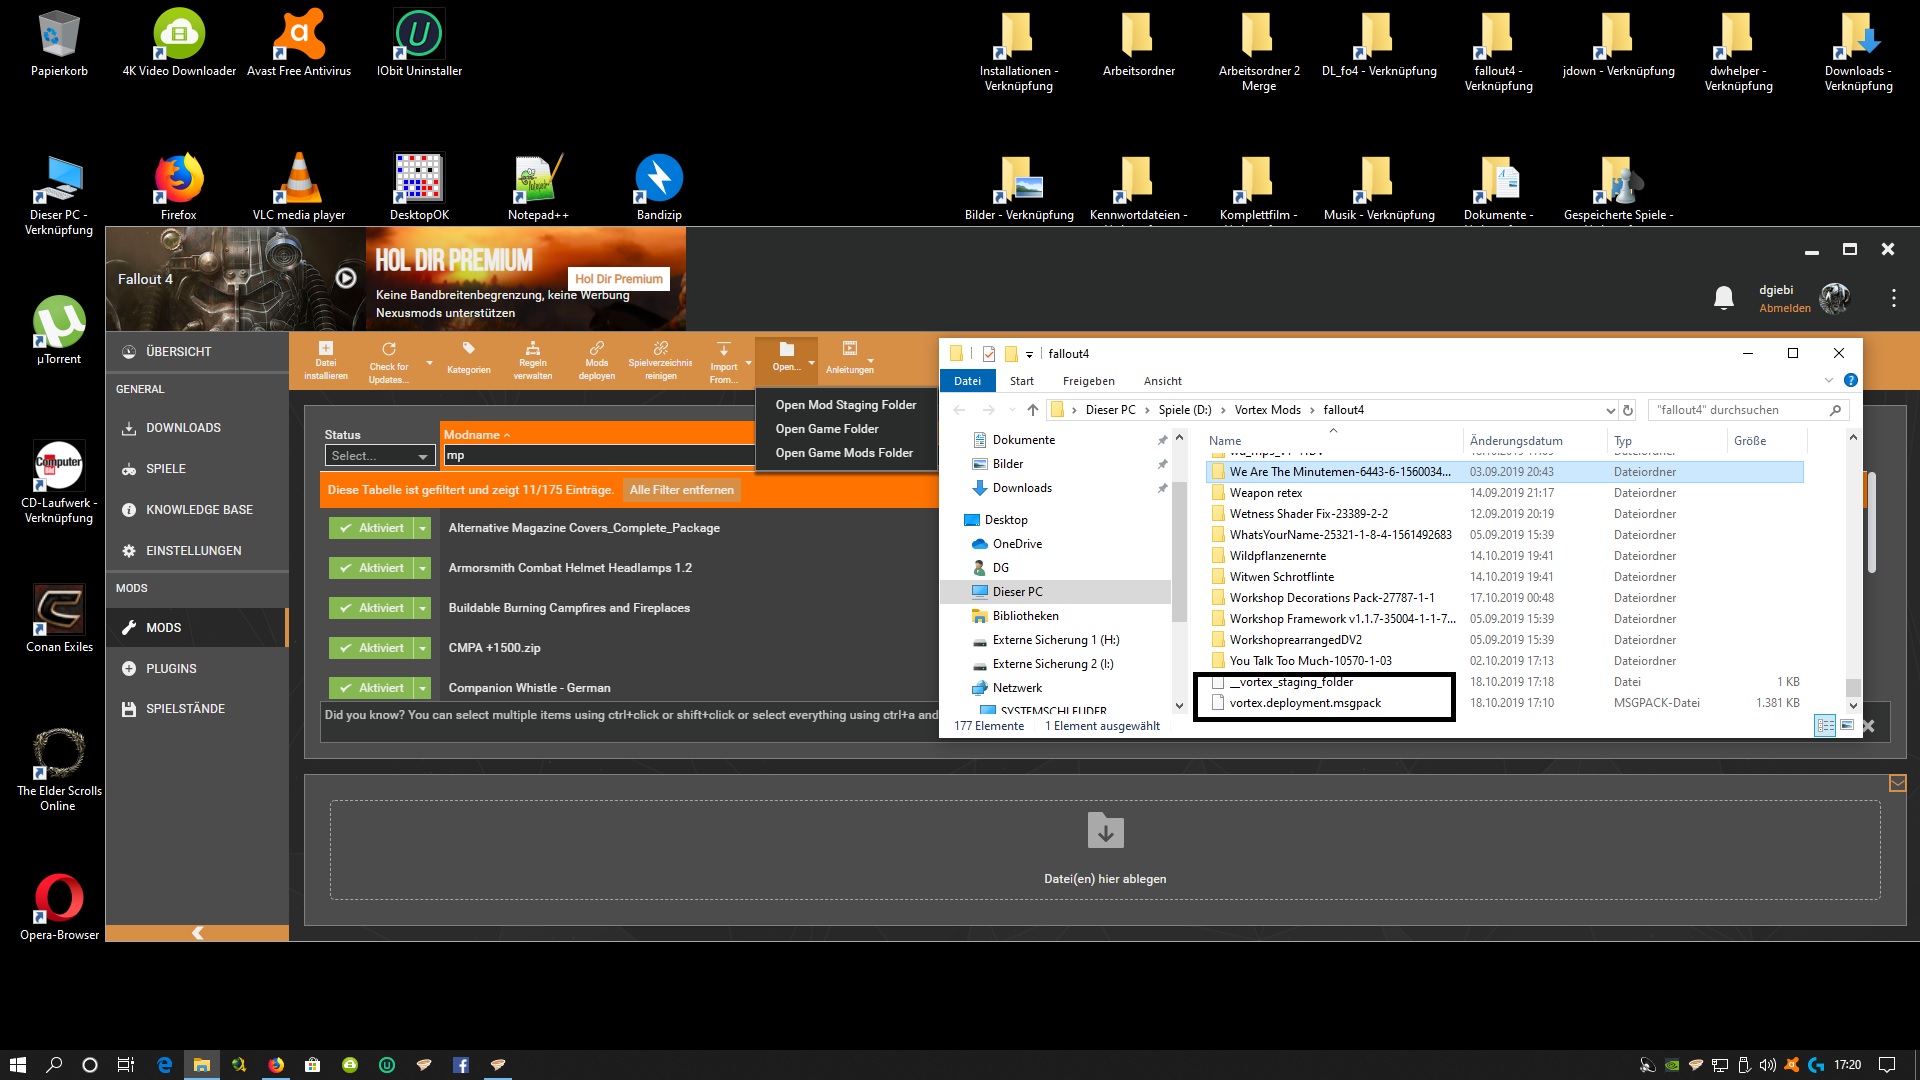Expand dropdown arrow next to Armorsmith Aktiviert
Image resolution: width=1920 pixels, height=1080 pixels.
pyautogui.click(x=423, y=568)
